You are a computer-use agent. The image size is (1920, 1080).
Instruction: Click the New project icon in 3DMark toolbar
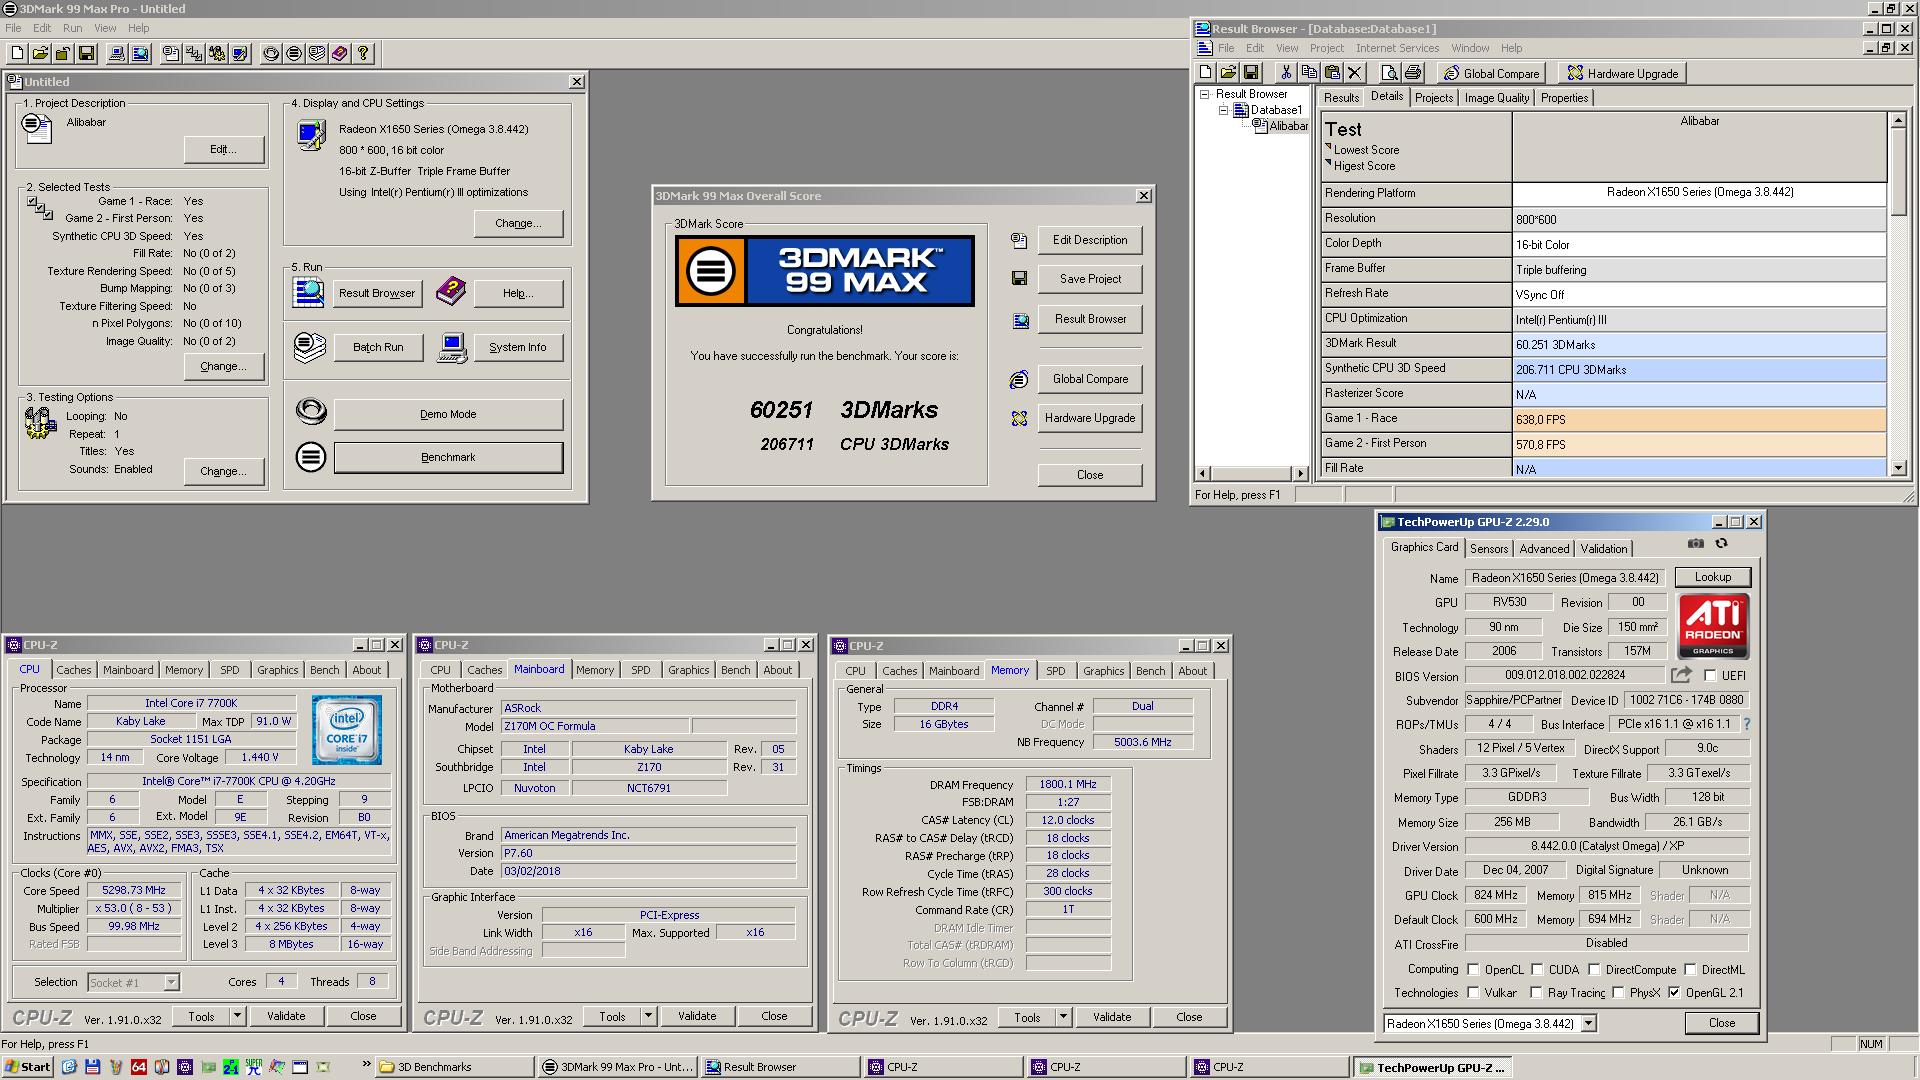[x=17, y=53]
